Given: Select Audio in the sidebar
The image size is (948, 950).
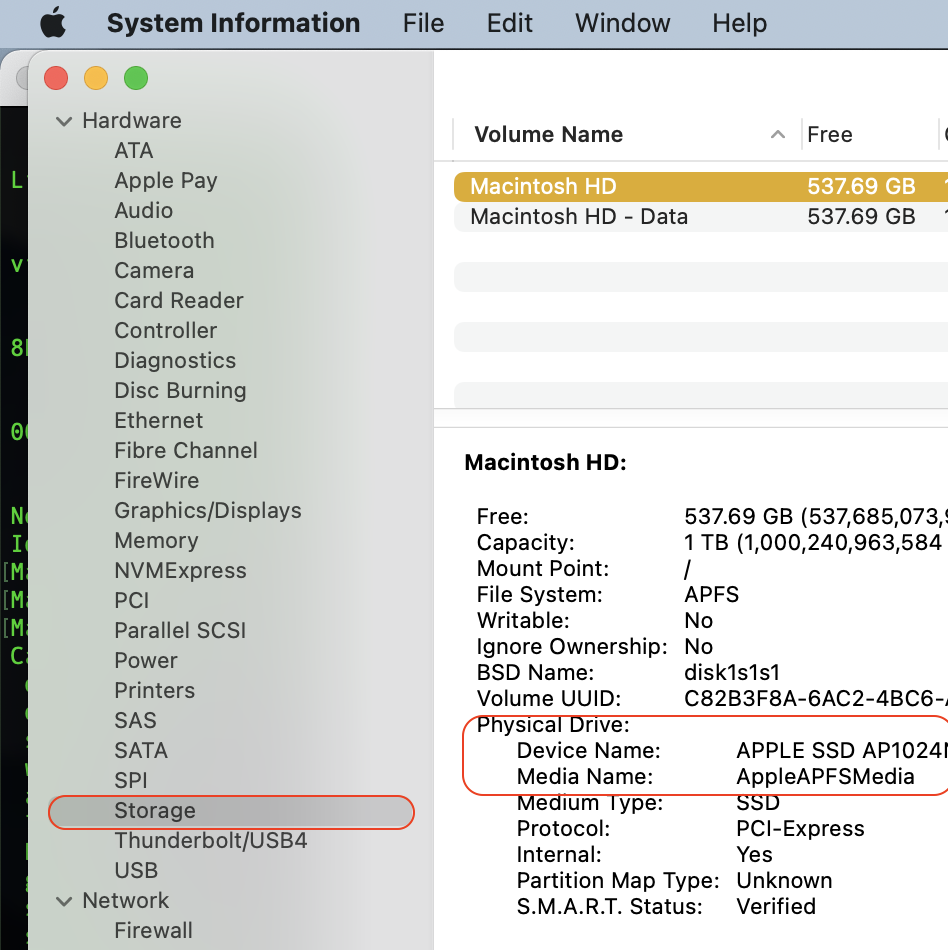Looking at the screenshot, I should click(x=144, y=210).
